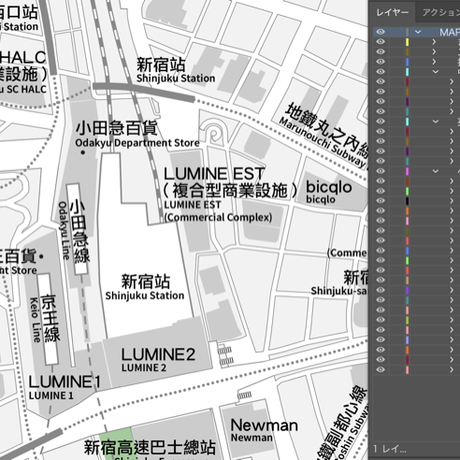Click the '小田急百貨' map label

point(117,128)
